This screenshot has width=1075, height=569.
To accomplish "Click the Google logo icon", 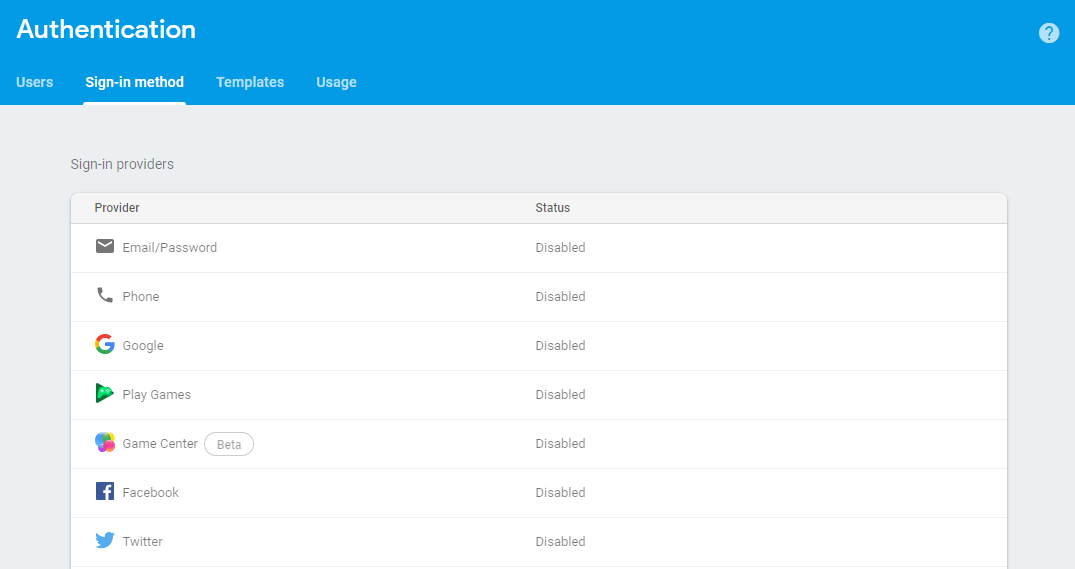I will click(x=105, y=344).
